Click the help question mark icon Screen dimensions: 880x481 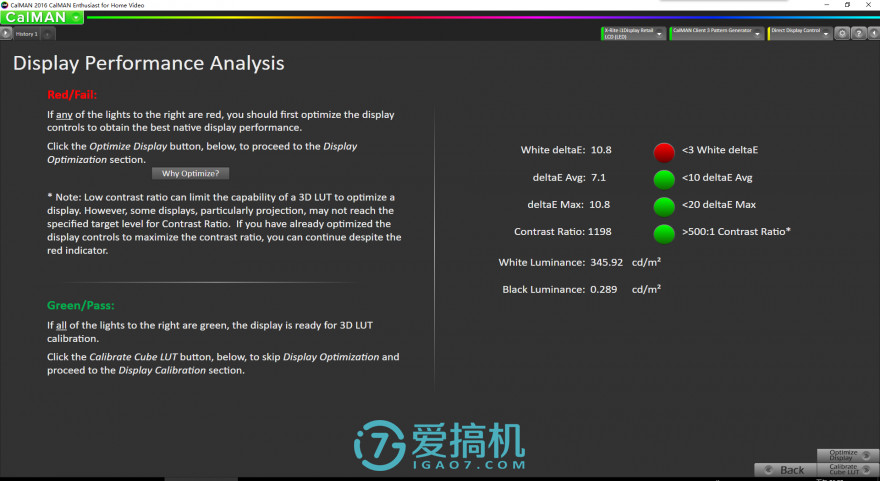coord(858,34)
